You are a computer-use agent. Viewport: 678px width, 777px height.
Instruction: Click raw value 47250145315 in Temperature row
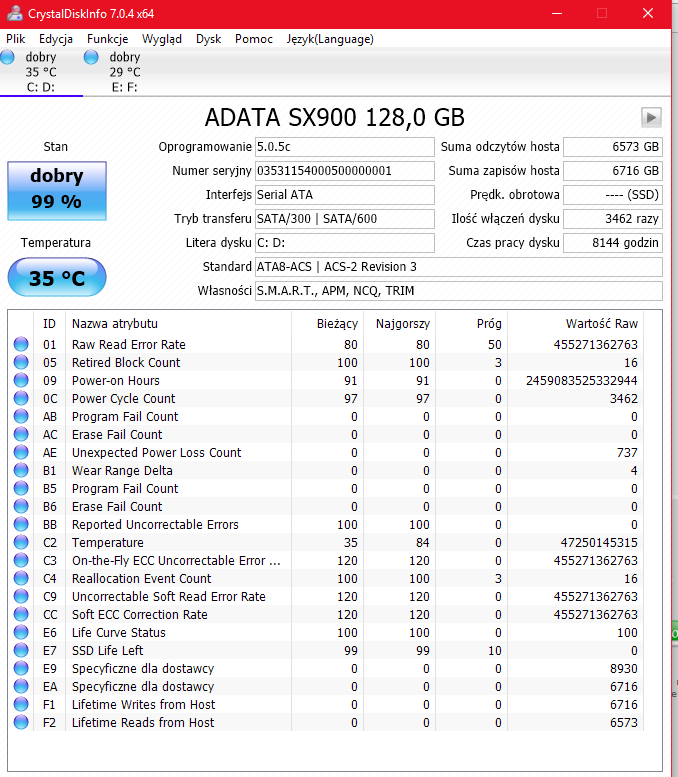[599, 543]
